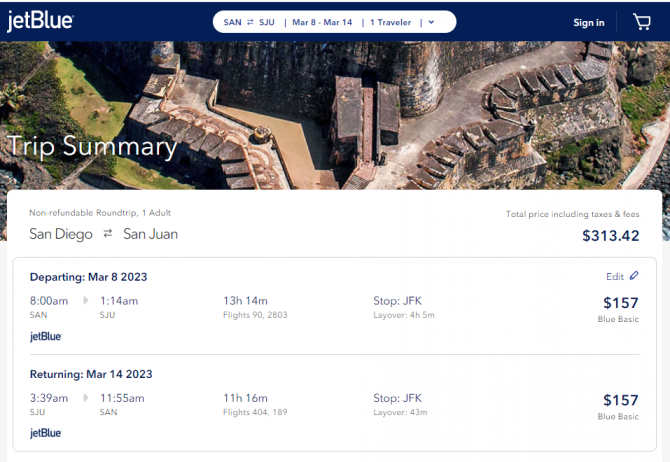Image resolution: width=670 pixels, height=462 pixels.
Task: Click the JetBlue logo in header
Action: 40,21
